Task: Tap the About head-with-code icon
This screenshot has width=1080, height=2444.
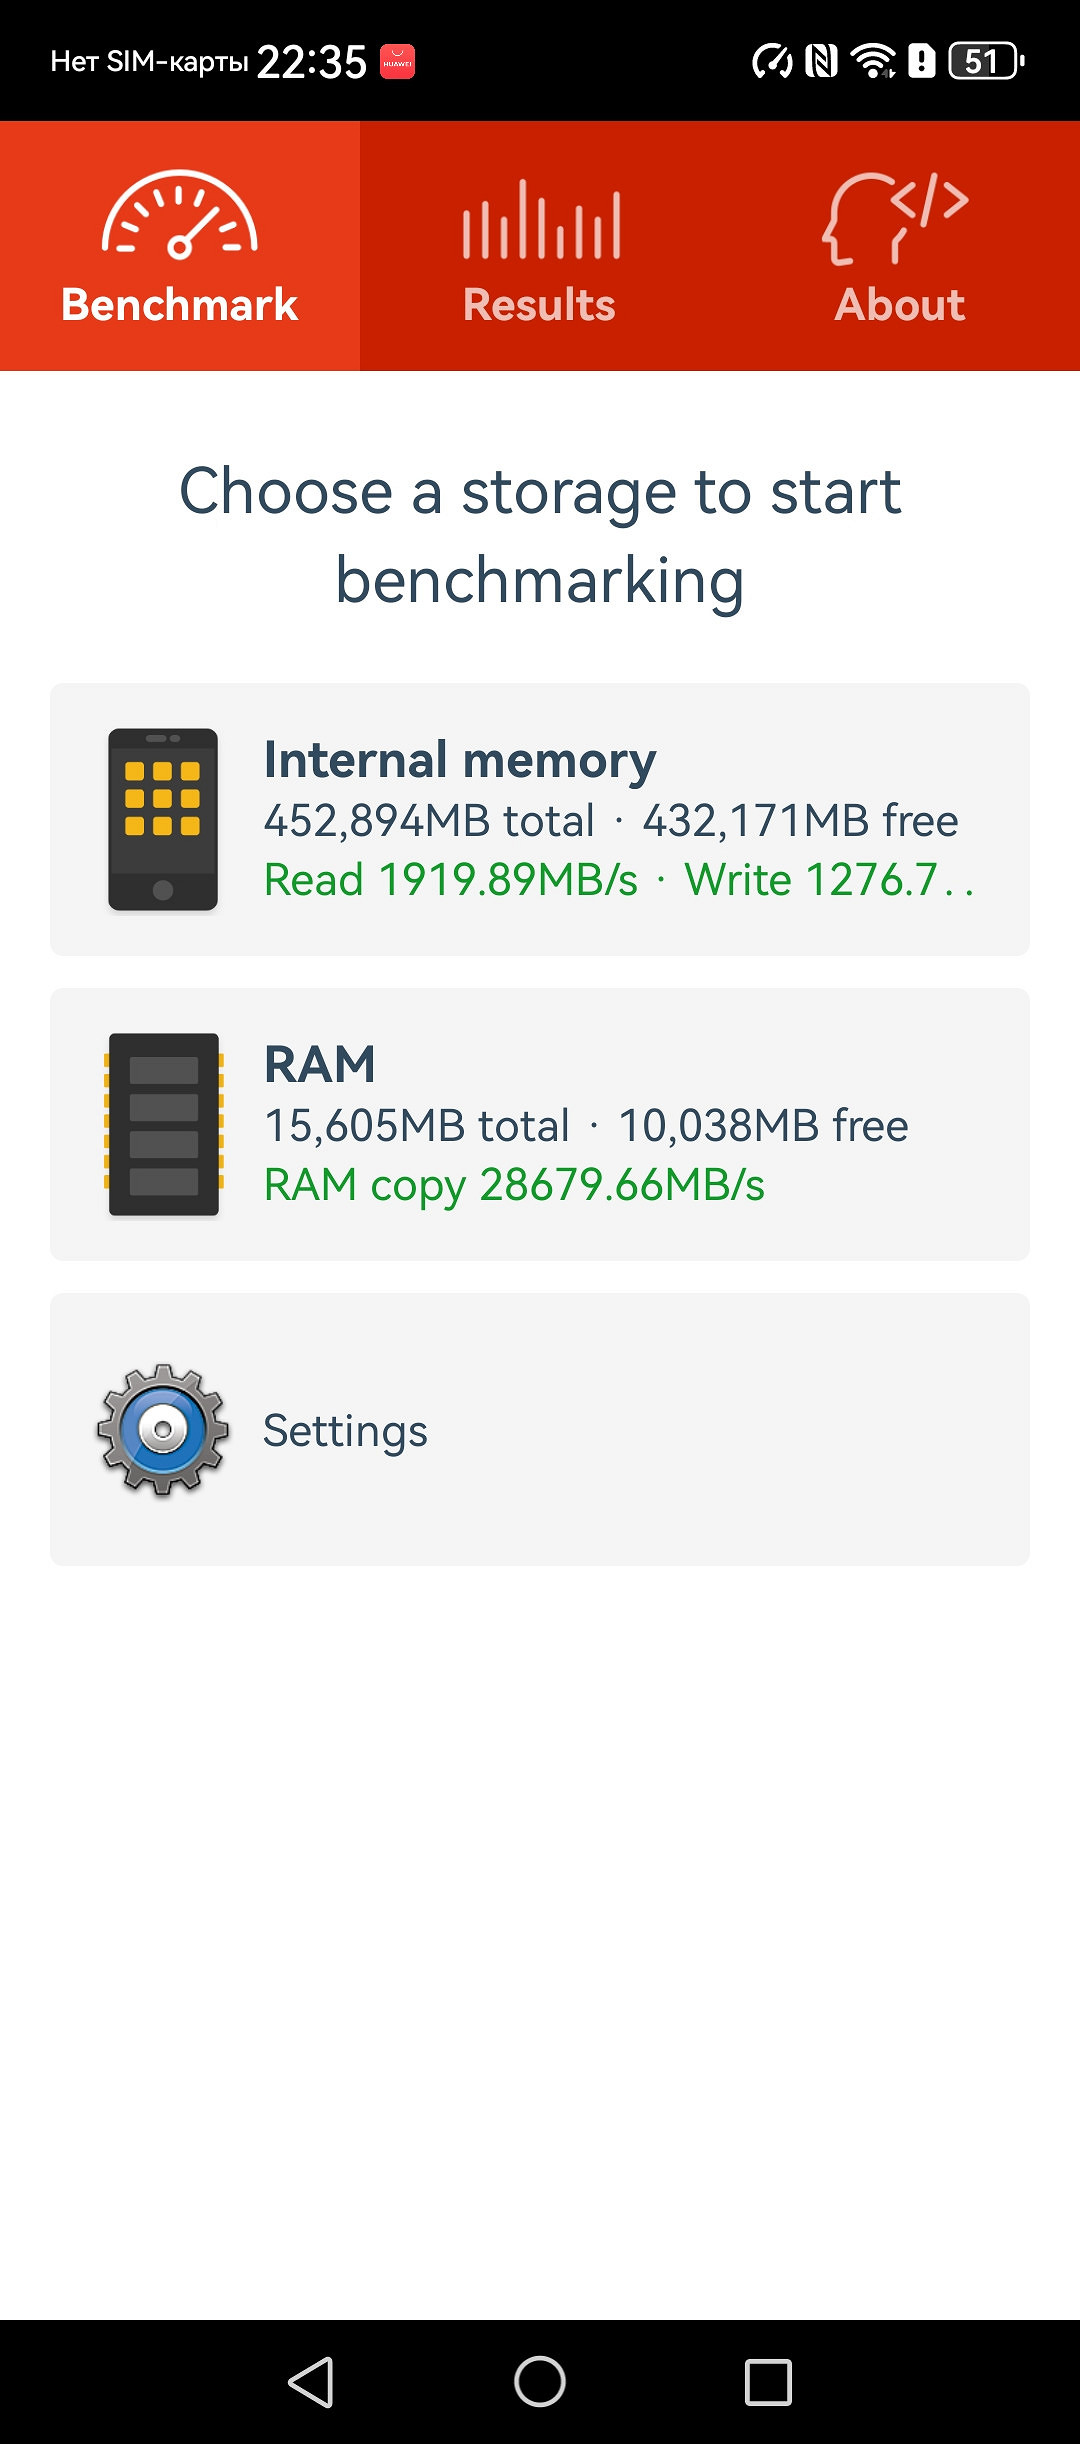Action: point(896,218)
